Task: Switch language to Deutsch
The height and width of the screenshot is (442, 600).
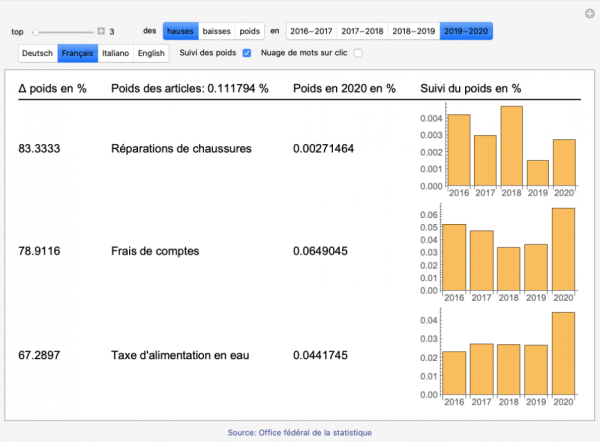Action: pyautogui.click(x=37, y=53)
